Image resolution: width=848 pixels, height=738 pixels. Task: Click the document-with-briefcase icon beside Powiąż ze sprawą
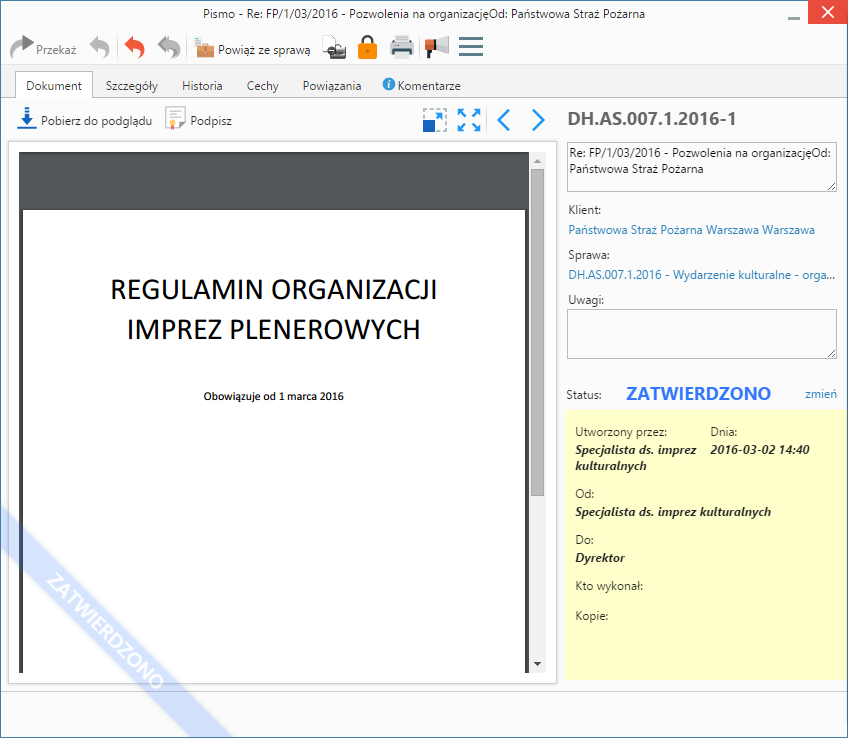click(x=335, y=48)
